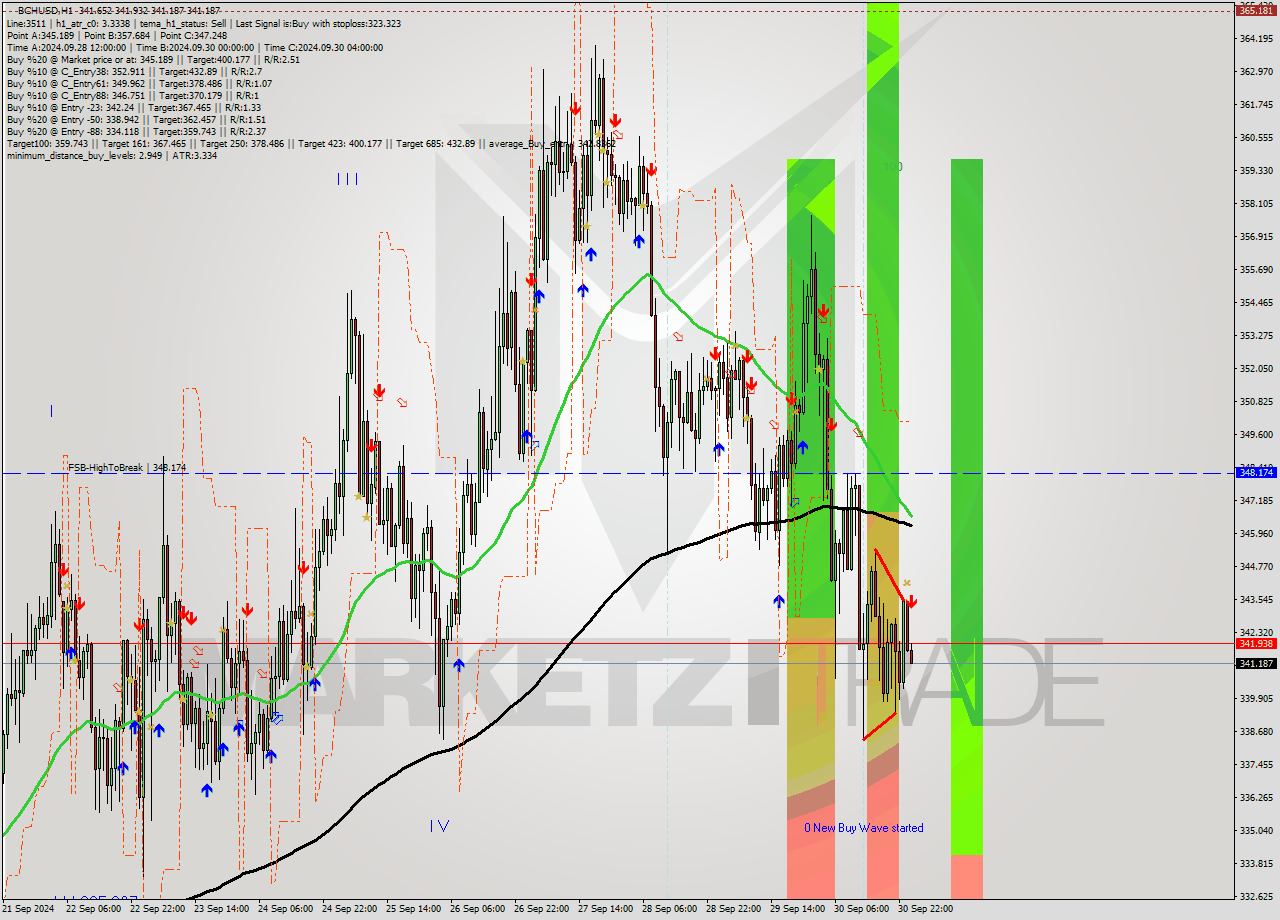Click the 356.915 price axis label
1280x920 pixels.
1255,237
